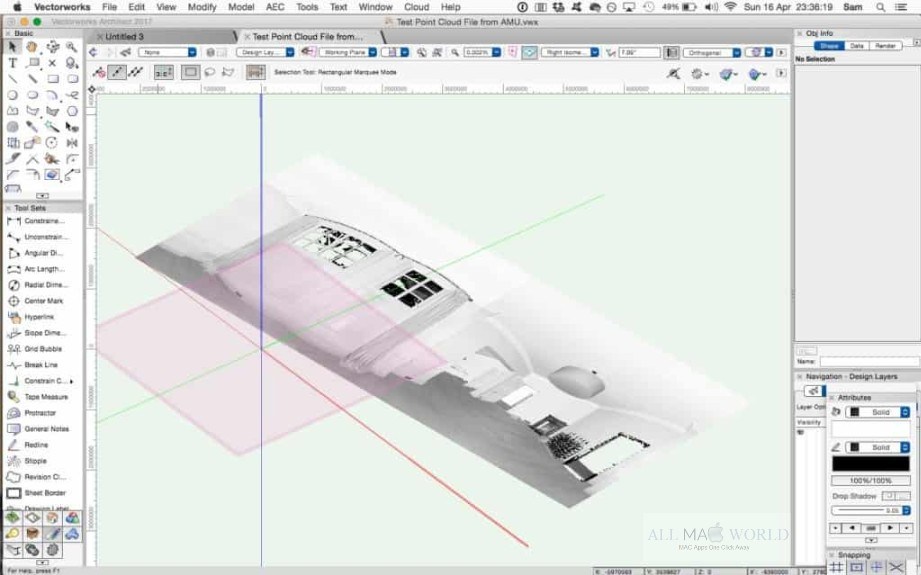Enable Lasso Marquee selection mode
921x575 pixels.
[210, 72]
